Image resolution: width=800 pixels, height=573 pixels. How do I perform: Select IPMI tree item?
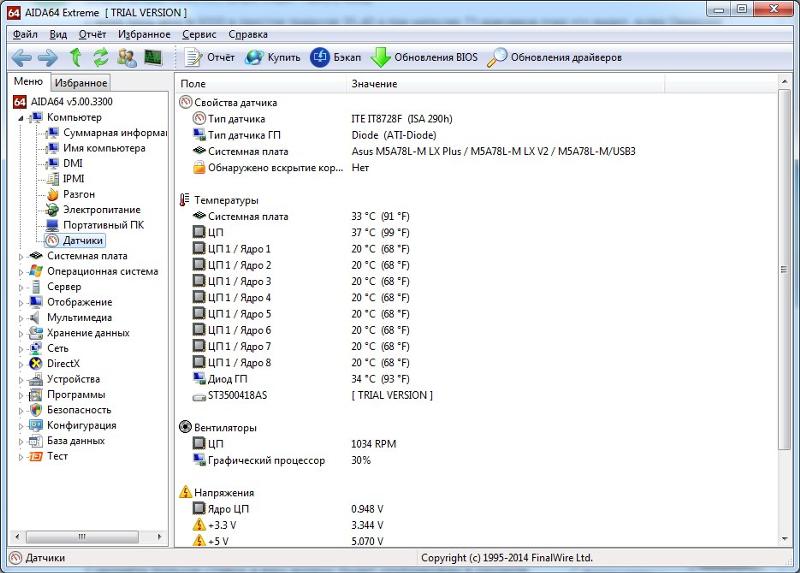tap(73, 179)
